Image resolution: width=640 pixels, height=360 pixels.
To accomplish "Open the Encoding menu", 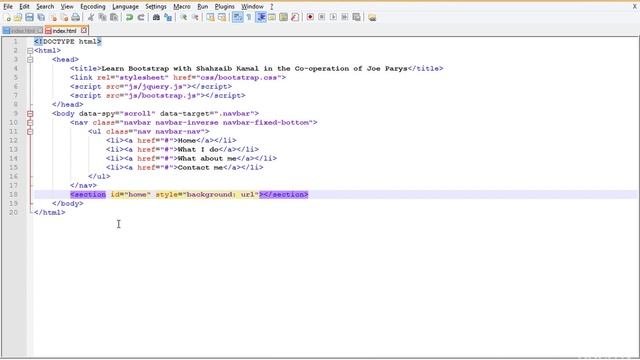I will 93,7.
